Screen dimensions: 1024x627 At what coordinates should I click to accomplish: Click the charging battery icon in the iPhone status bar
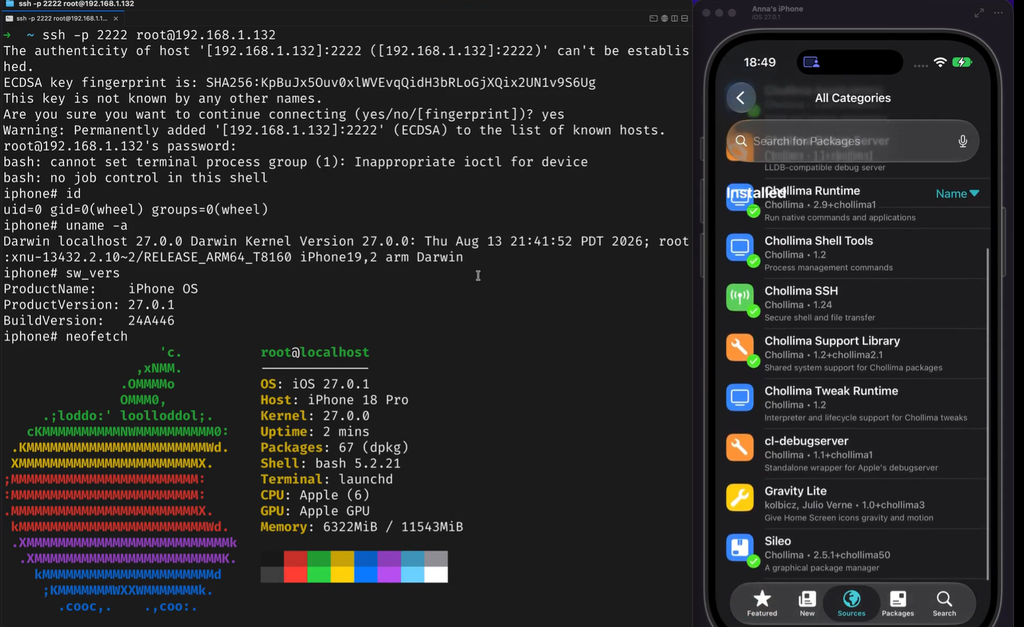962,63
